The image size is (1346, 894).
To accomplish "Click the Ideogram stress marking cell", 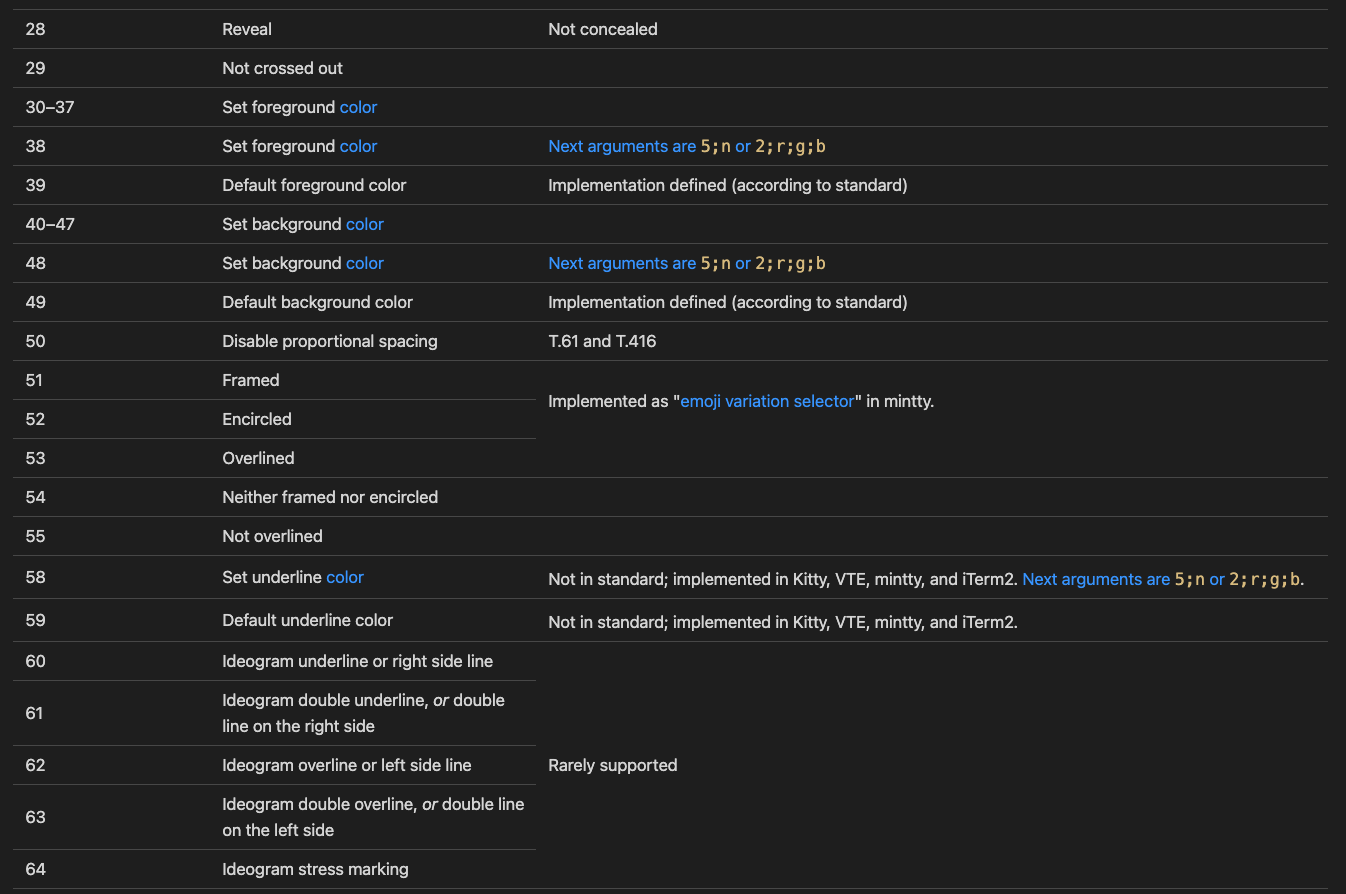I will pyautogui.click(x=315, y=869).
